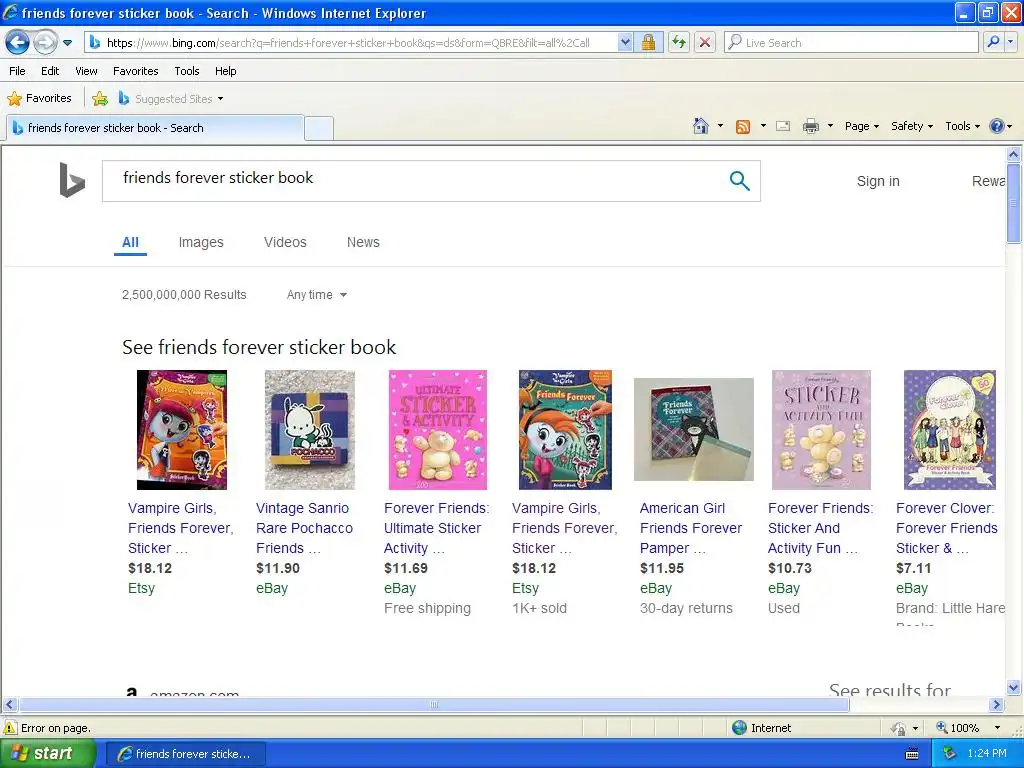Open American Girl Friends Forever Pamper link
Image resolution: width=1024 pixels, height=768 pixels.
(691, 528)
